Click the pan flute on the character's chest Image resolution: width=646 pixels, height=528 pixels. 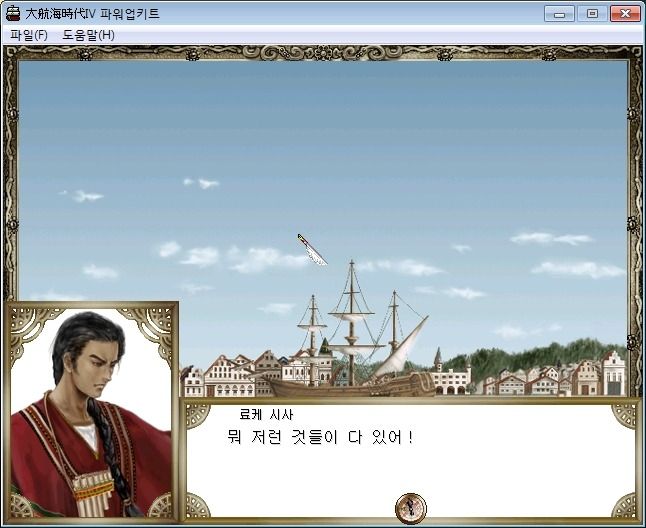tap(94, 493)
